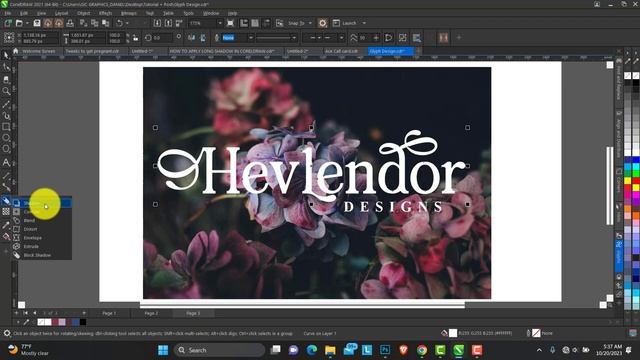
Task: Click the Save disk icon
Action: [x=37, y=23]
